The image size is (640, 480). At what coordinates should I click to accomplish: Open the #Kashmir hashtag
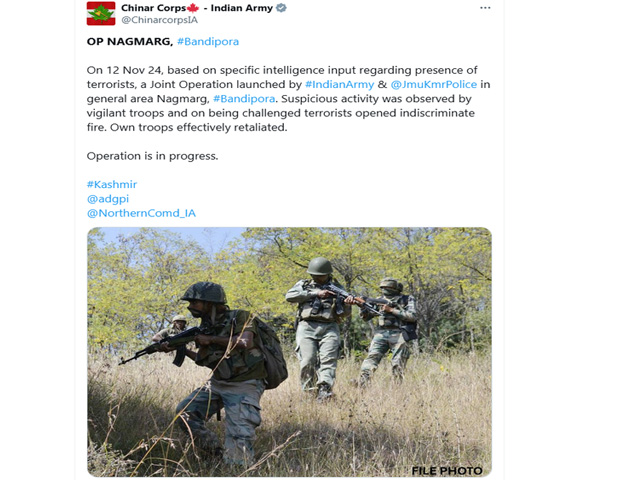pyautogui.click(x=112, y=184)
